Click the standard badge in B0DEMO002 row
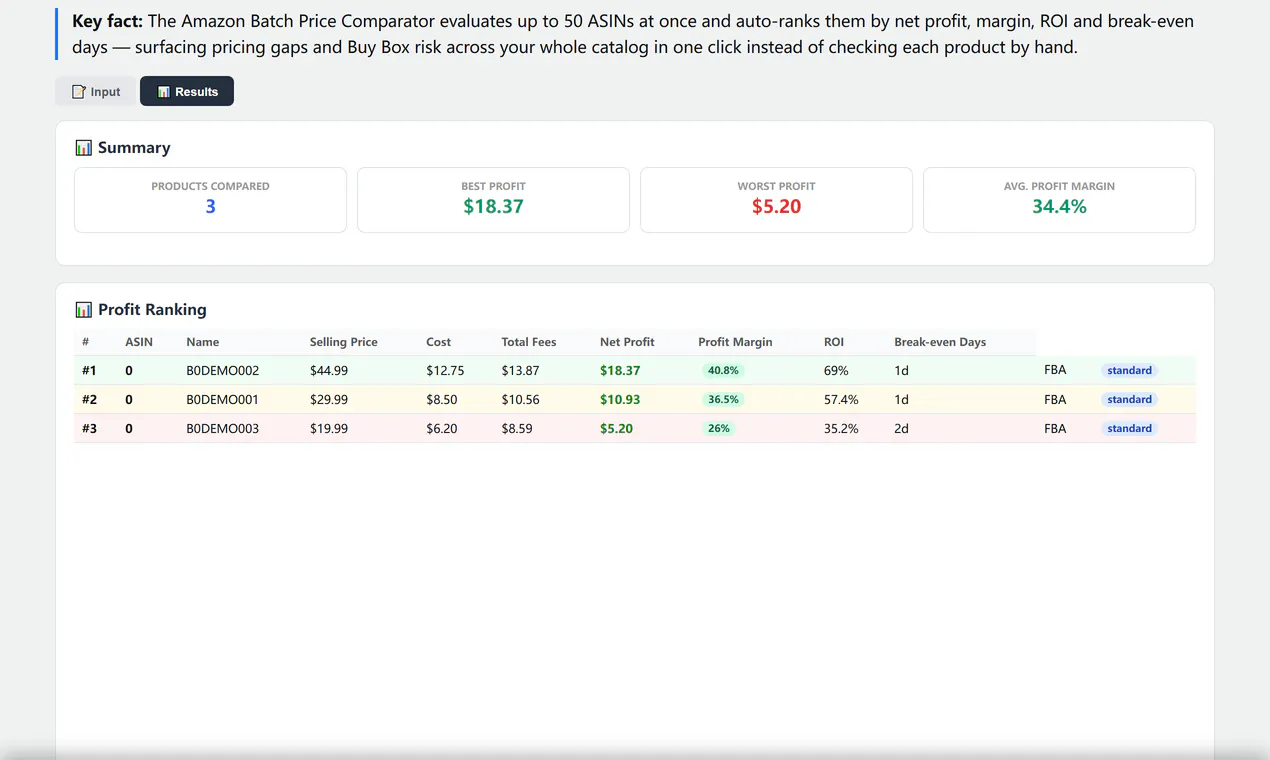 point(1130,371)
